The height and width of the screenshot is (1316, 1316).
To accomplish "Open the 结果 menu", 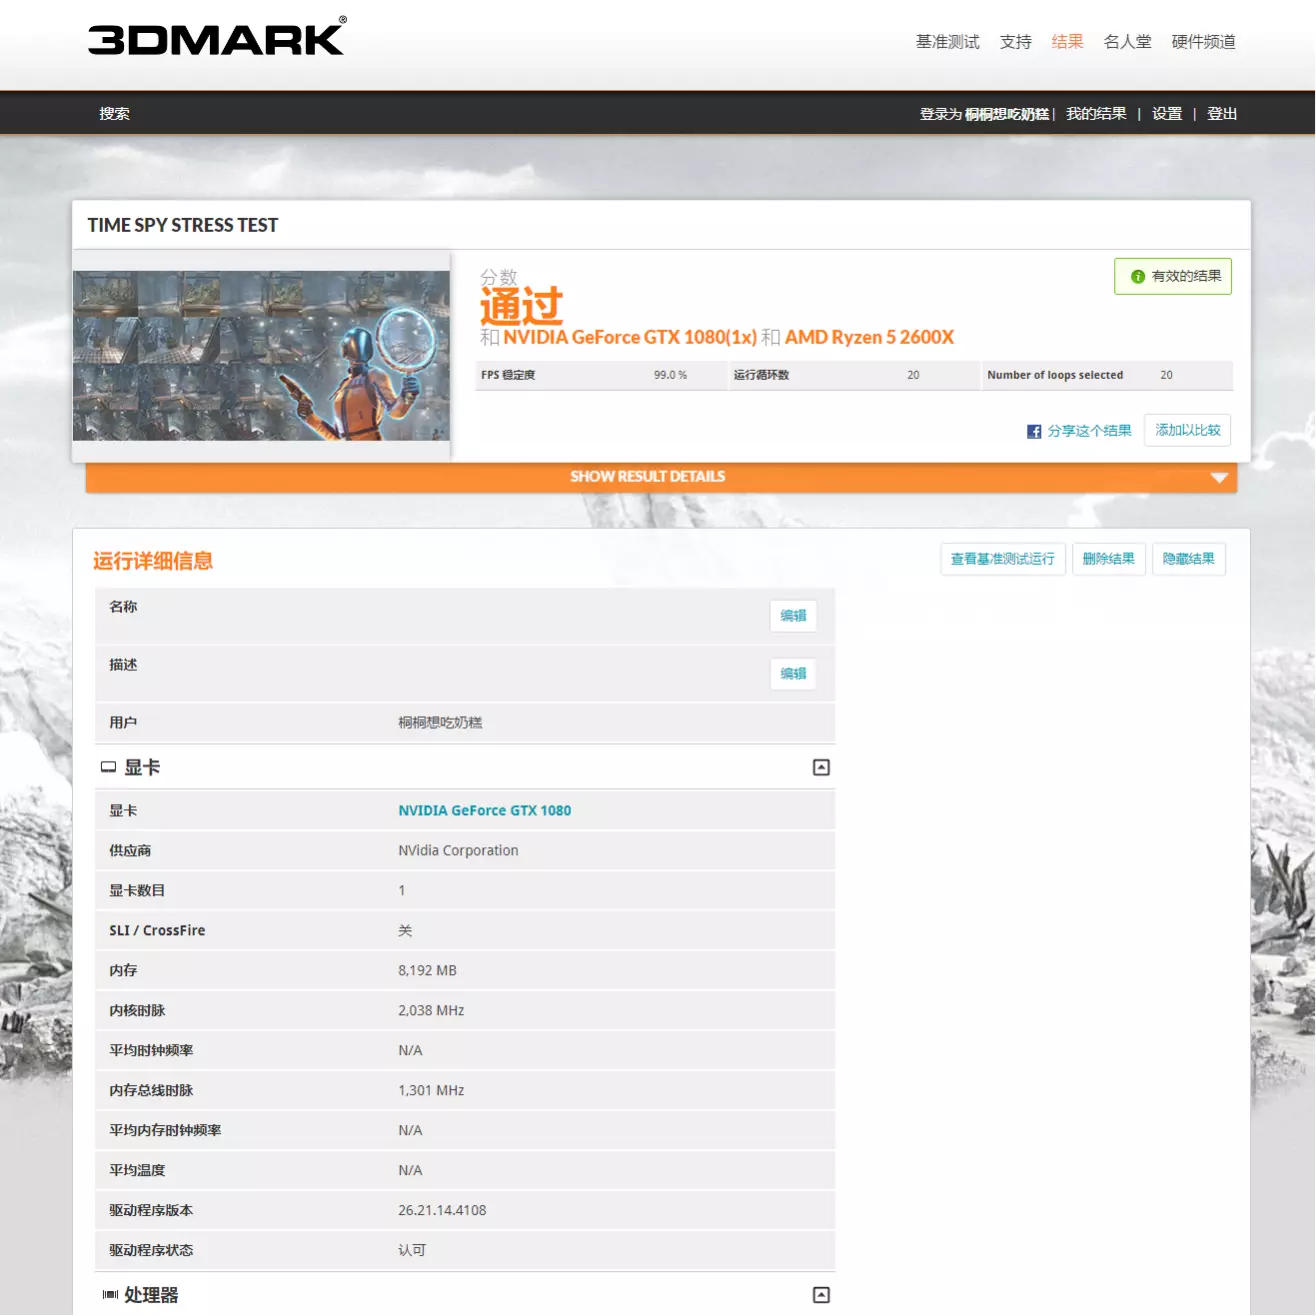I will click(1068, 42).
